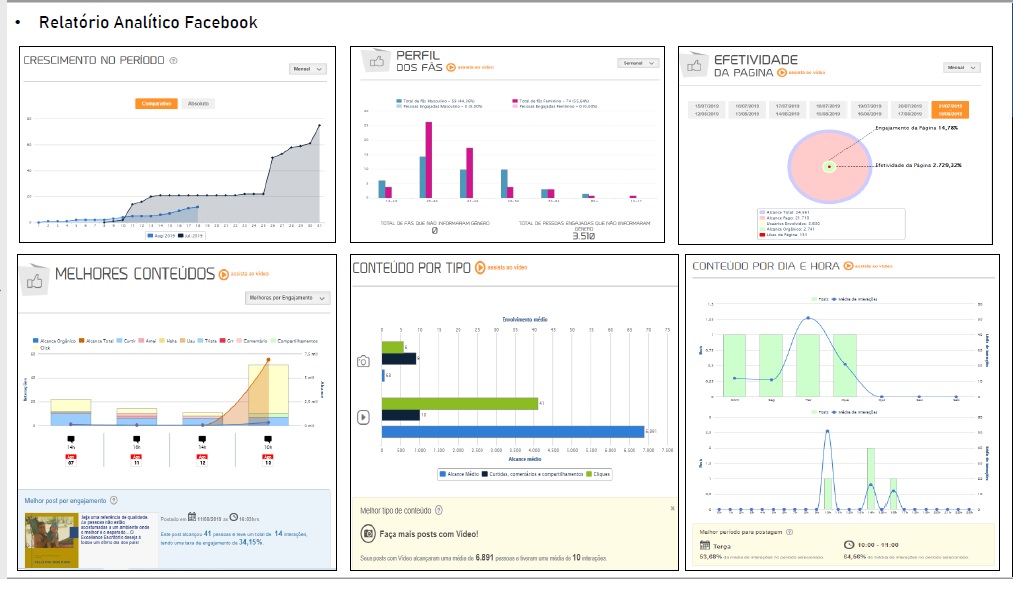Close the Melhor tipo de conteúdo tip
1013x608 pixels.
pos(672,508)
